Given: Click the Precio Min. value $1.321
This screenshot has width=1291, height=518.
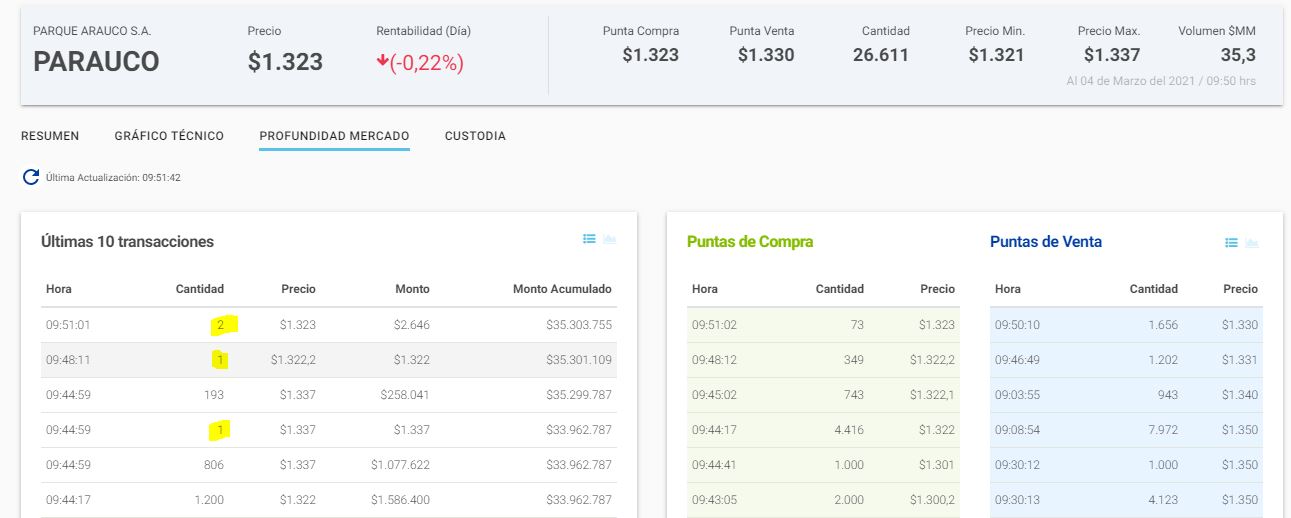Looking at the screenshot, I should click(x=996, y=55).
